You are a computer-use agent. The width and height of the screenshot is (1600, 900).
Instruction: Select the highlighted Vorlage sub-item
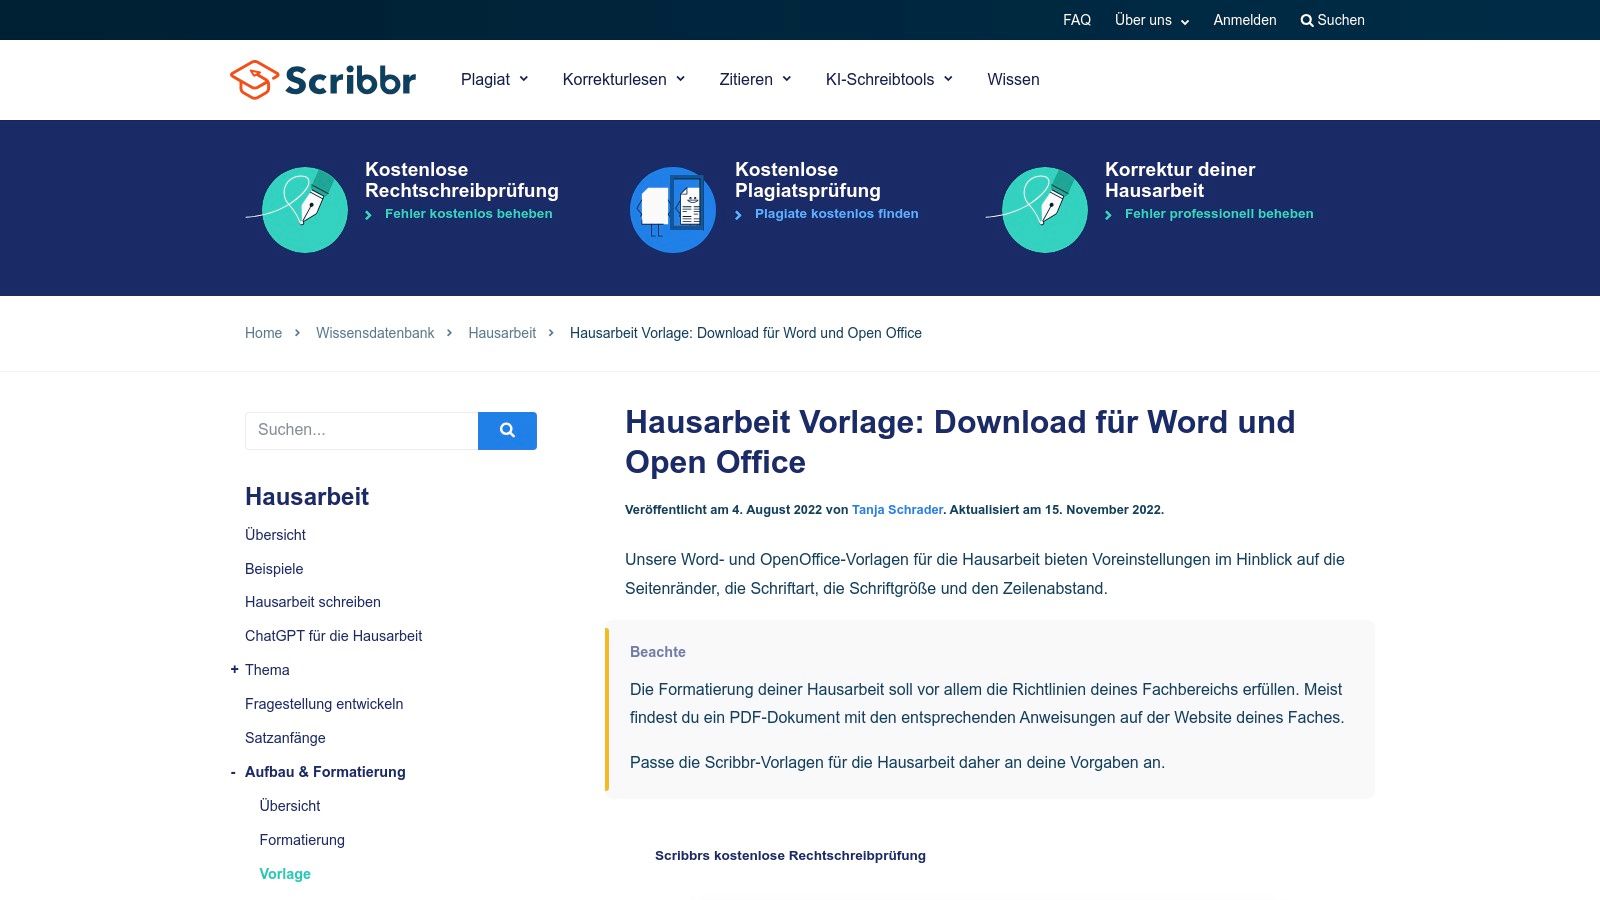point(285,874)
